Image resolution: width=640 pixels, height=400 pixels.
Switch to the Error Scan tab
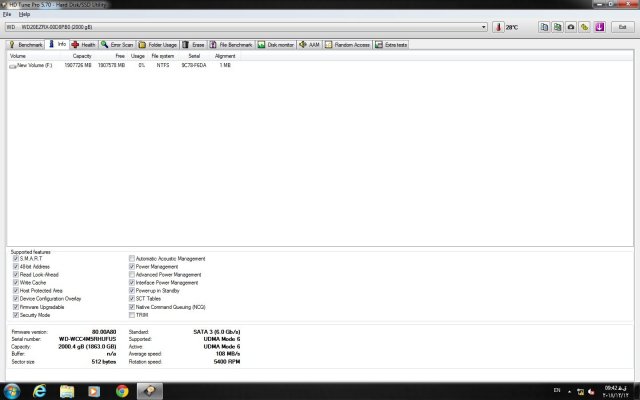pyautogui.click(x=117, y=45)
